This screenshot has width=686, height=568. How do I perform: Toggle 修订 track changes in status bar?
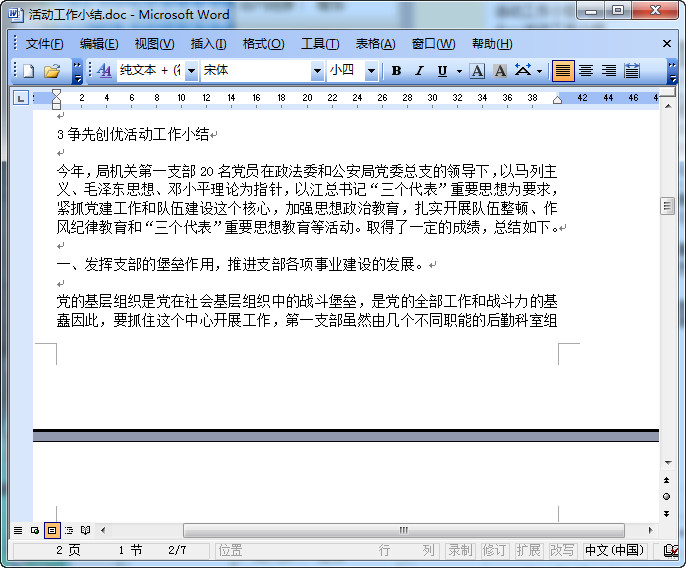pos(494,550)
